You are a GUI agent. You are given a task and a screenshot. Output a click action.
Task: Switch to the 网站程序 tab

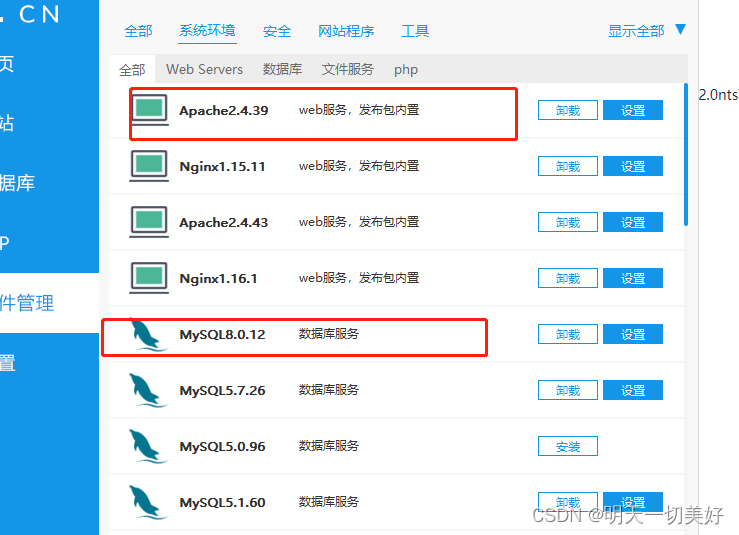(x=346, y=31)
